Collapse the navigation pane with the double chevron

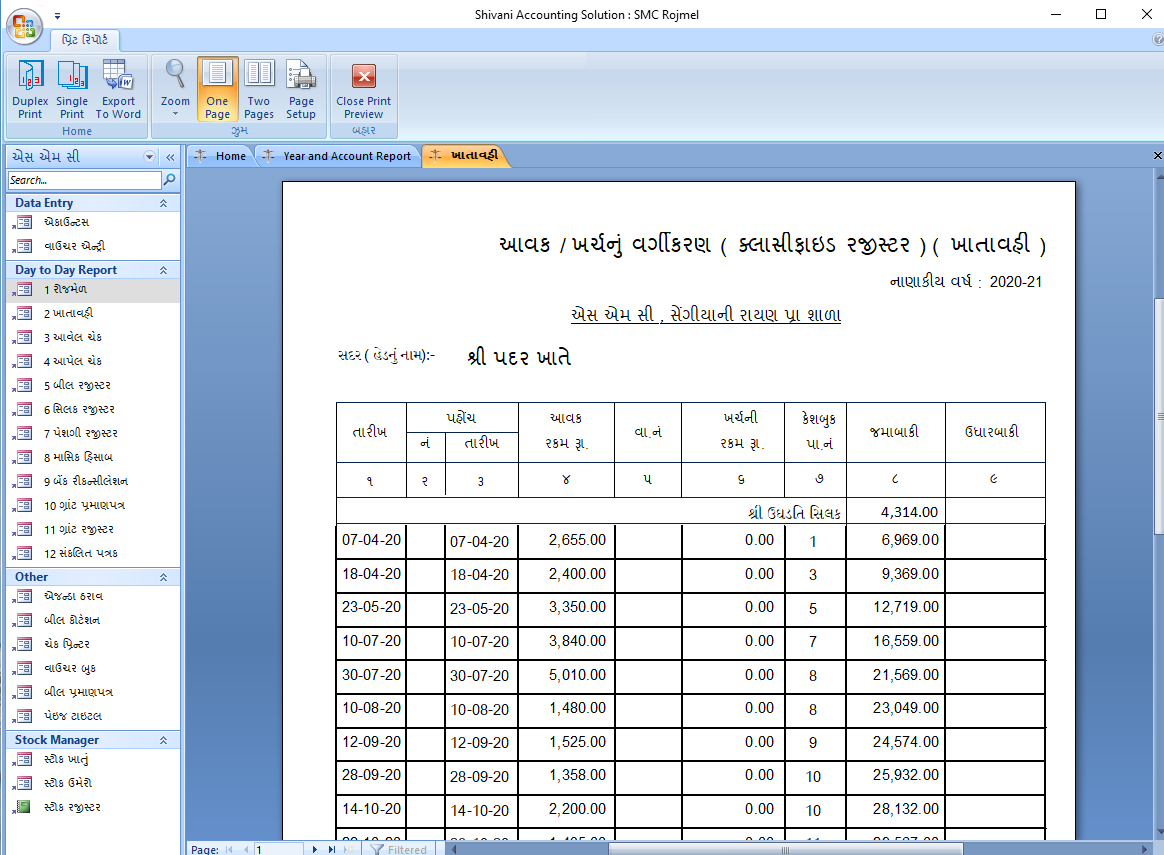[169, 156]
